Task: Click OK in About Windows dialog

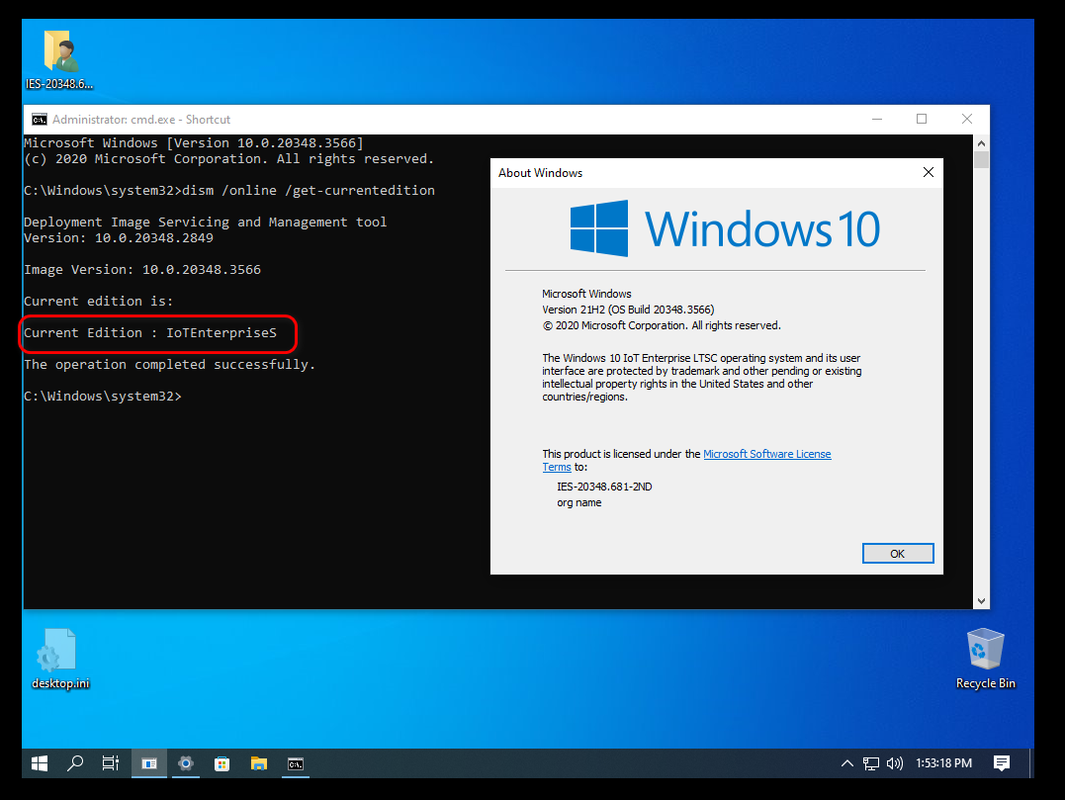Action: [x=897, y=553]
